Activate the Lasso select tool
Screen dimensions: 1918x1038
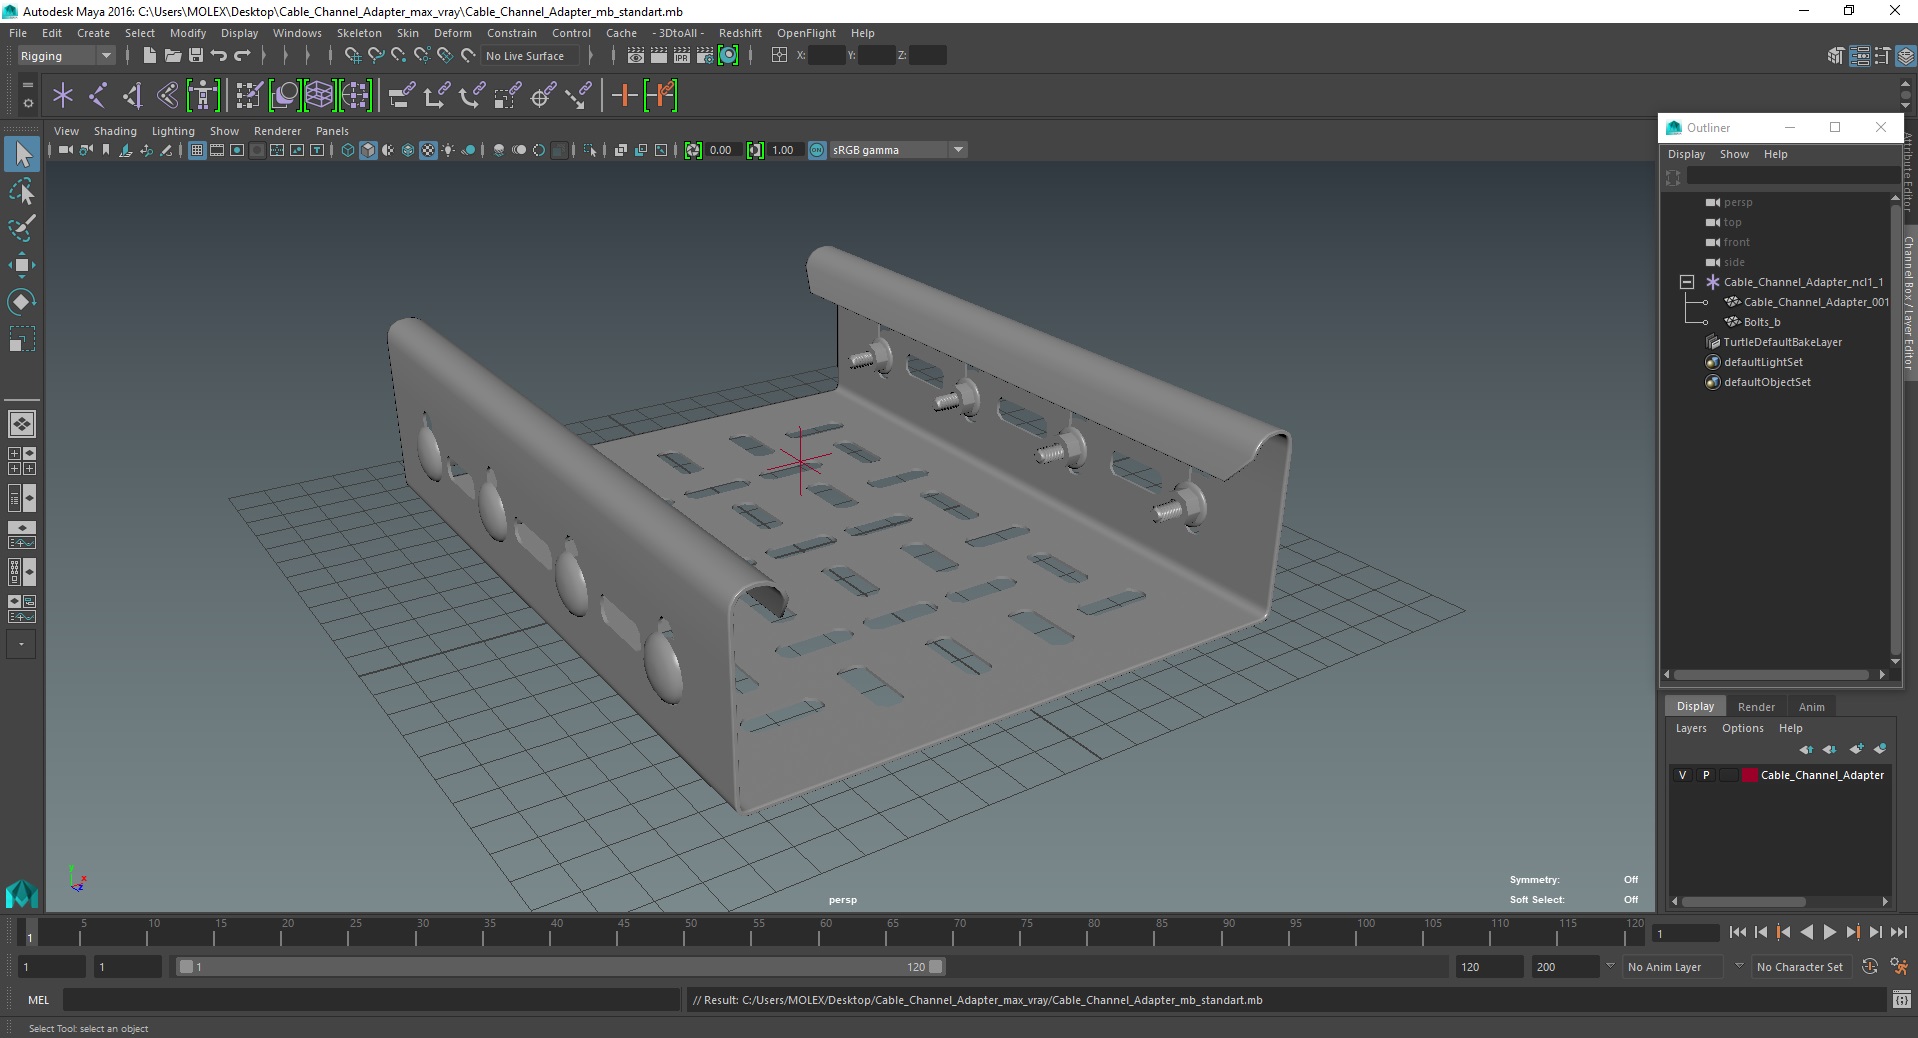point(22,191)
